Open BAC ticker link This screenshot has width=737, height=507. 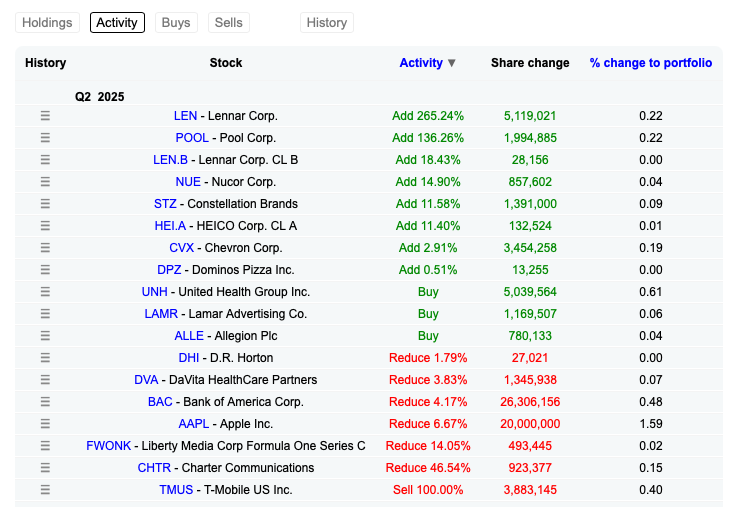click(x=160, y=402)
